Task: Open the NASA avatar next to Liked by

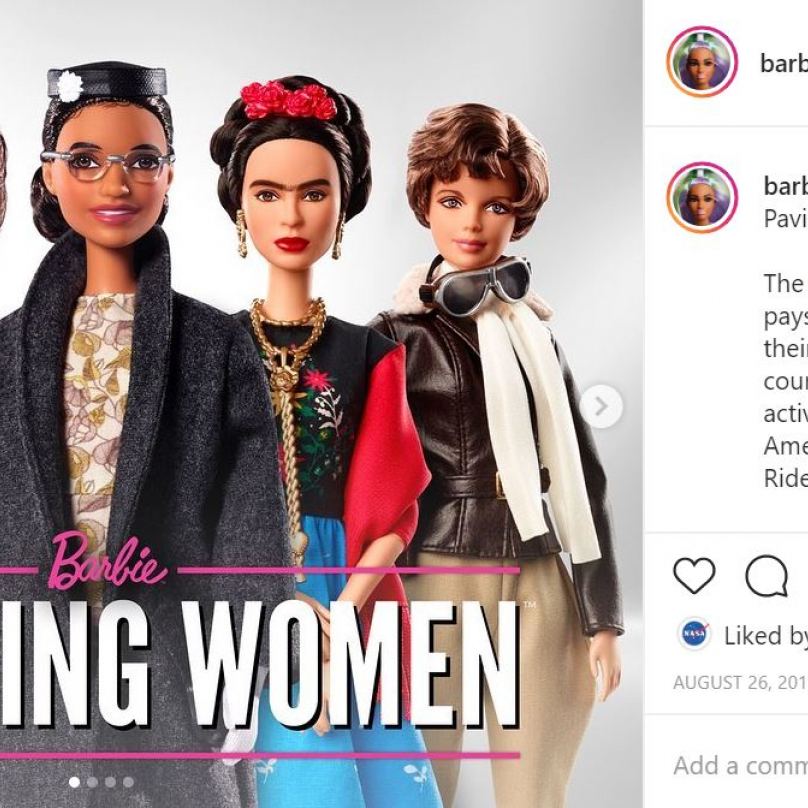Action: 694,635
